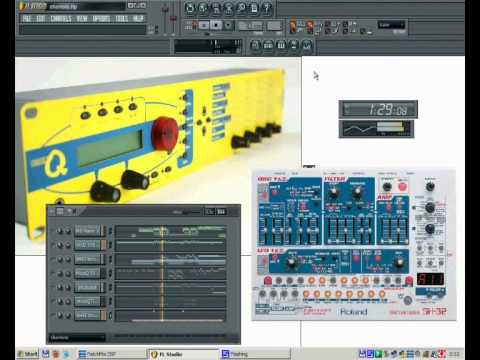Click the play button in transport panel
Viewport: 480px width, 360px height.
coord(204,25)
